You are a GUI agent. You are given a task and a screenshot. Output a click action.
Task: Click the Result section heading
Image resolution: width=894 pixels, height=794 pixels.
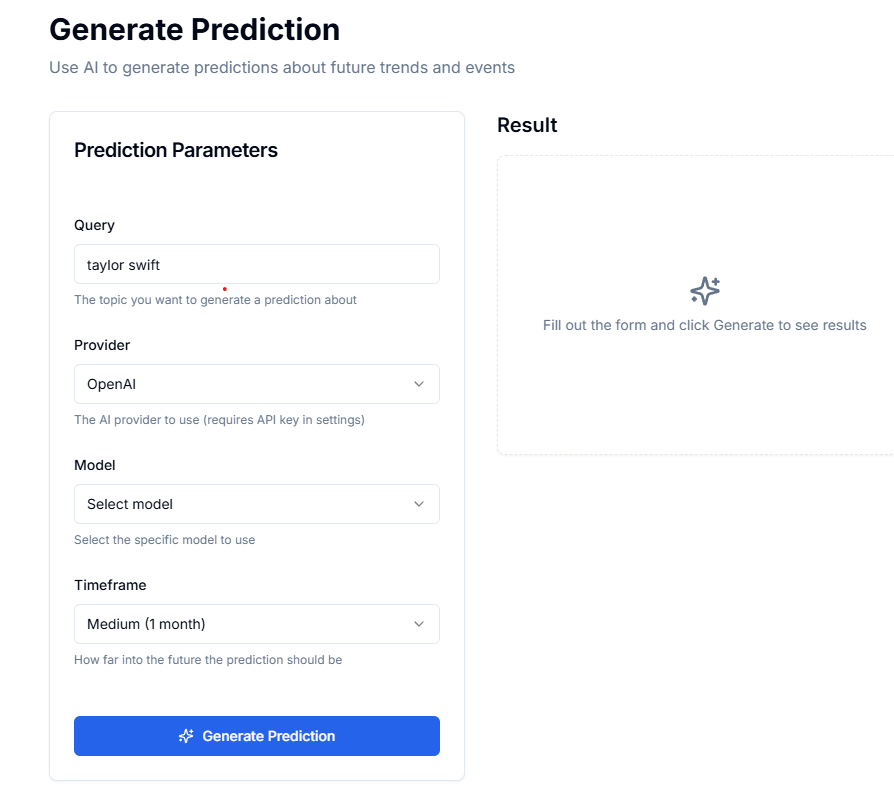coord(525,124)
